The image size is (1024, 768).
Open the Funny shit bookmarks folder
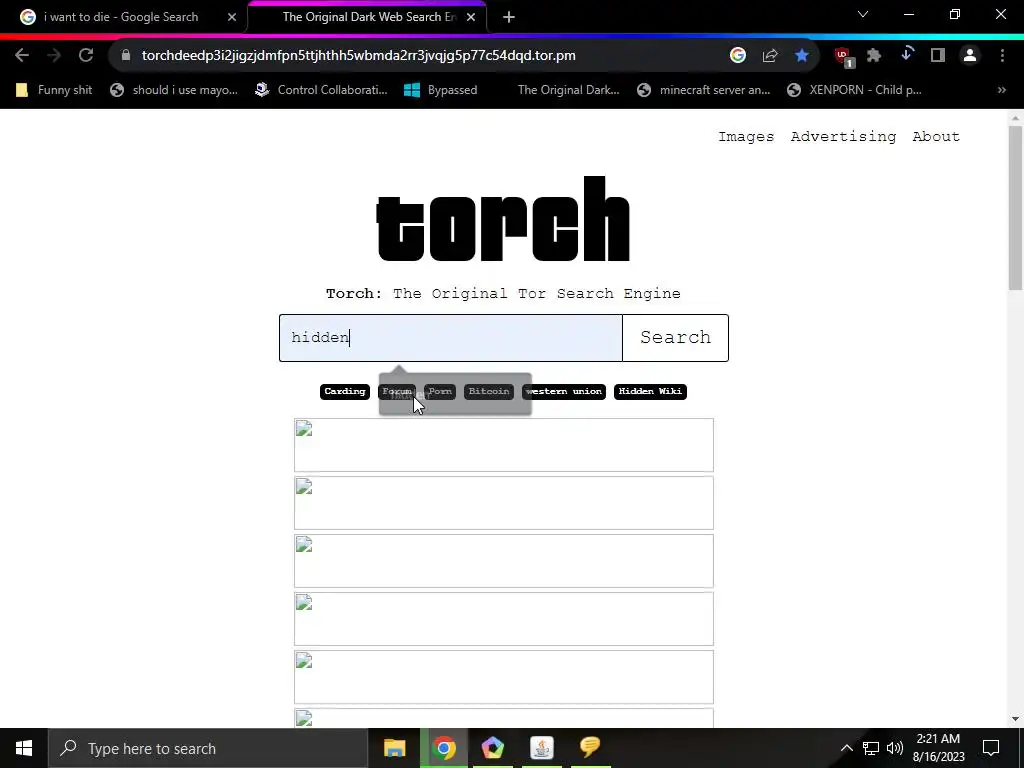pyautogui.click(x=54, y=90)
